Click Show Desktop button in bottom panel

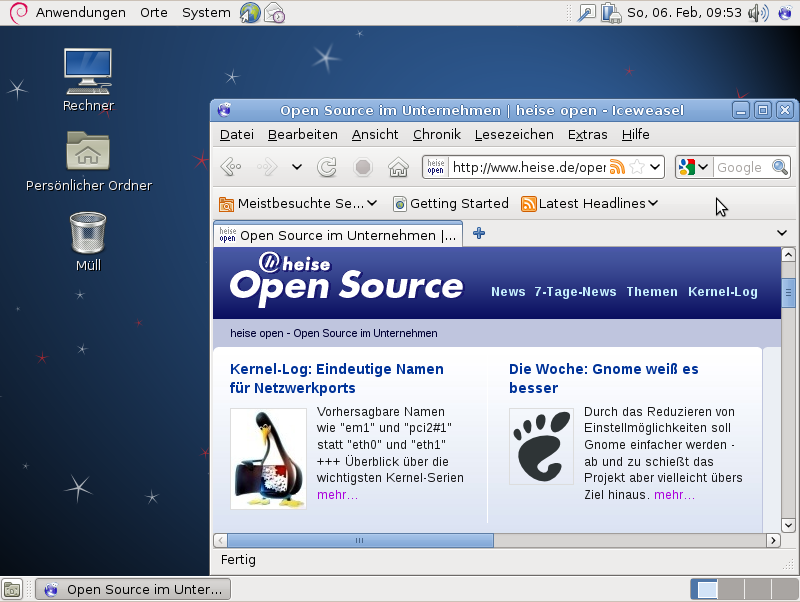(x=12, y=590)
